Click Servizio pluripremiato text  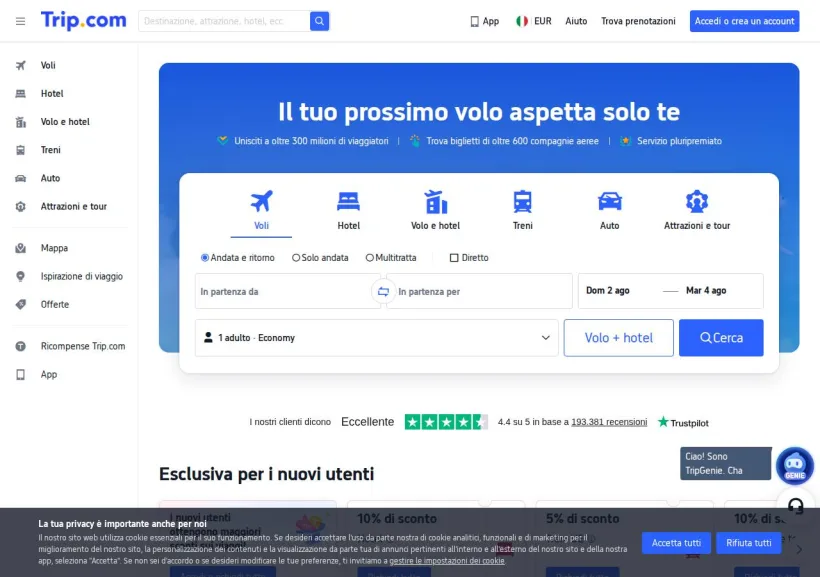pos(679,141)
